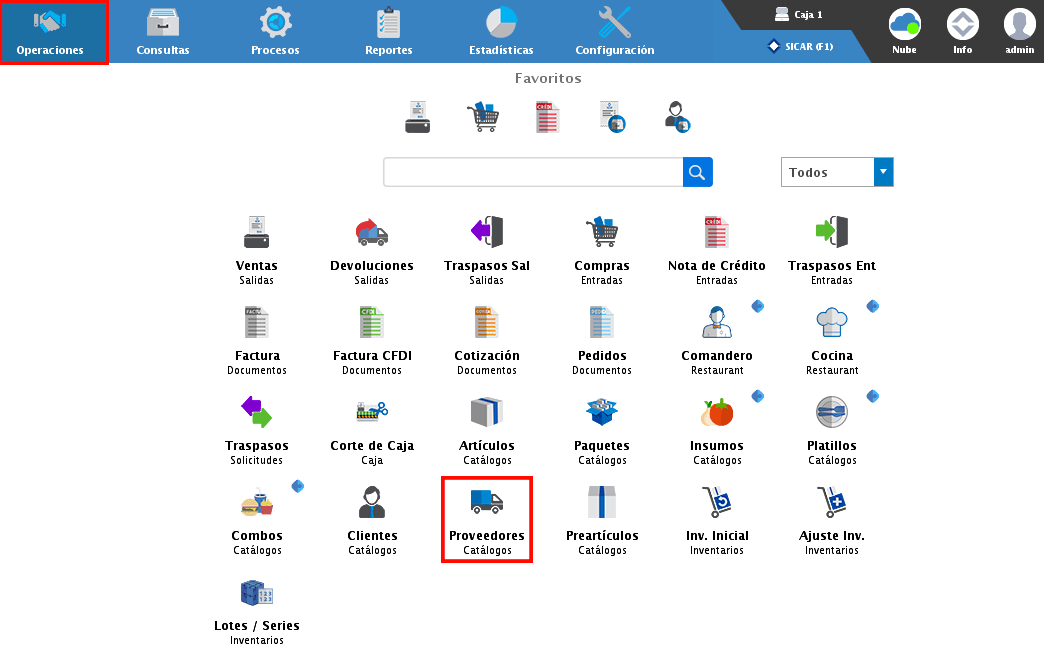Open Lotes / Series inventory module

pos(257,593)
